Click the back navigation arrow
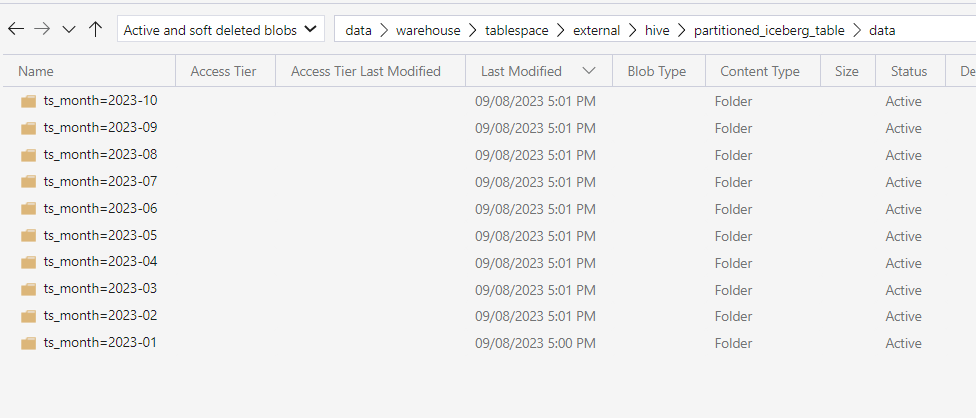The height and width of the screenshot is (418, 976). tap(16, 29)
